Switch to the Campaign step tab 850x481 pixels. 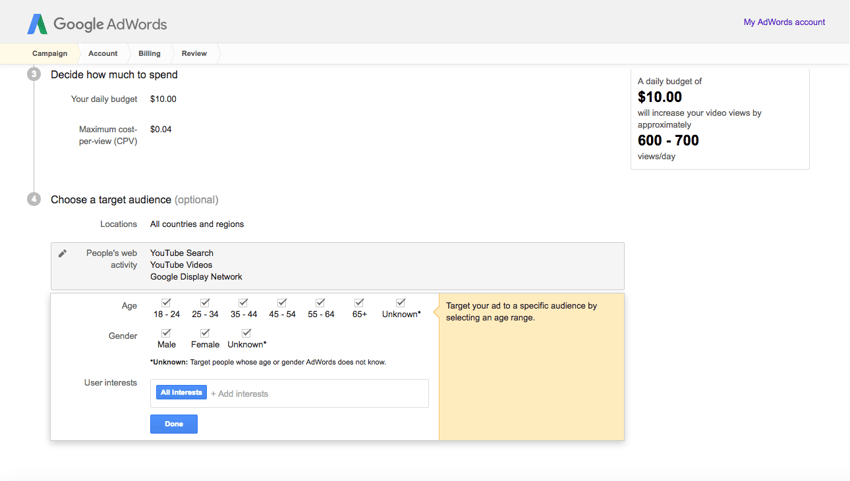[49, 53]
